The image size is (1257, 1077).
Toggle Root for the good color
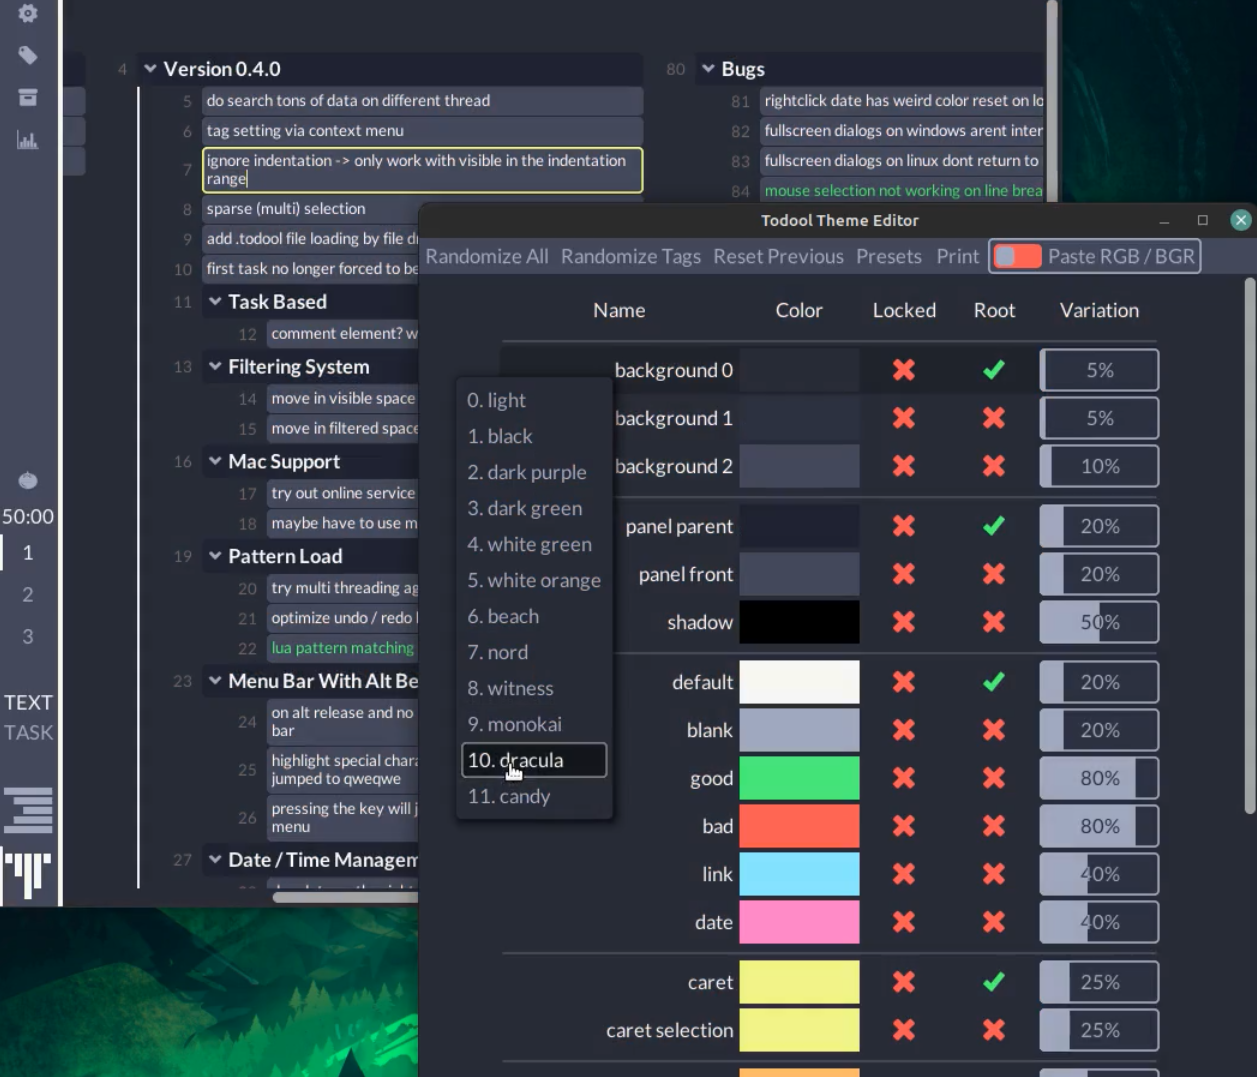(994, 778)
